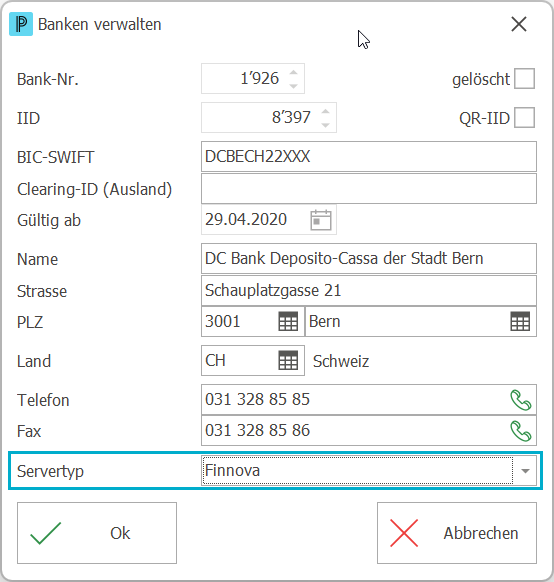This screenshot has width=554, height=582.
Task: Expand the Servertyp dropdown arrow
Action: 525,471
